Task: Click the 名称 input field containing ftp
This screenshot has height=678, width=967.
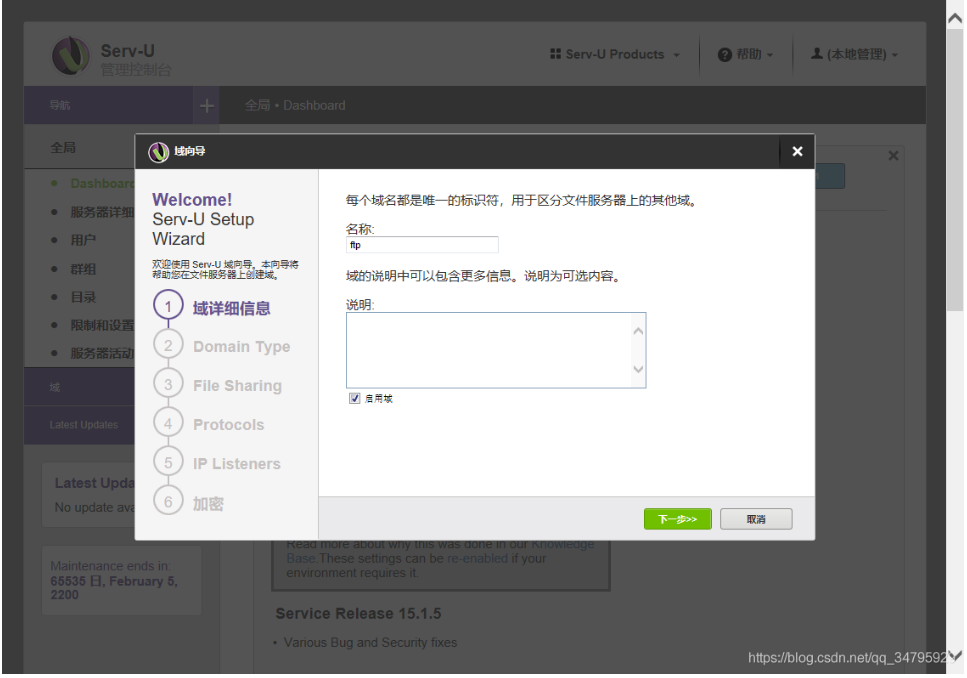Action: [x=422, y=245]
